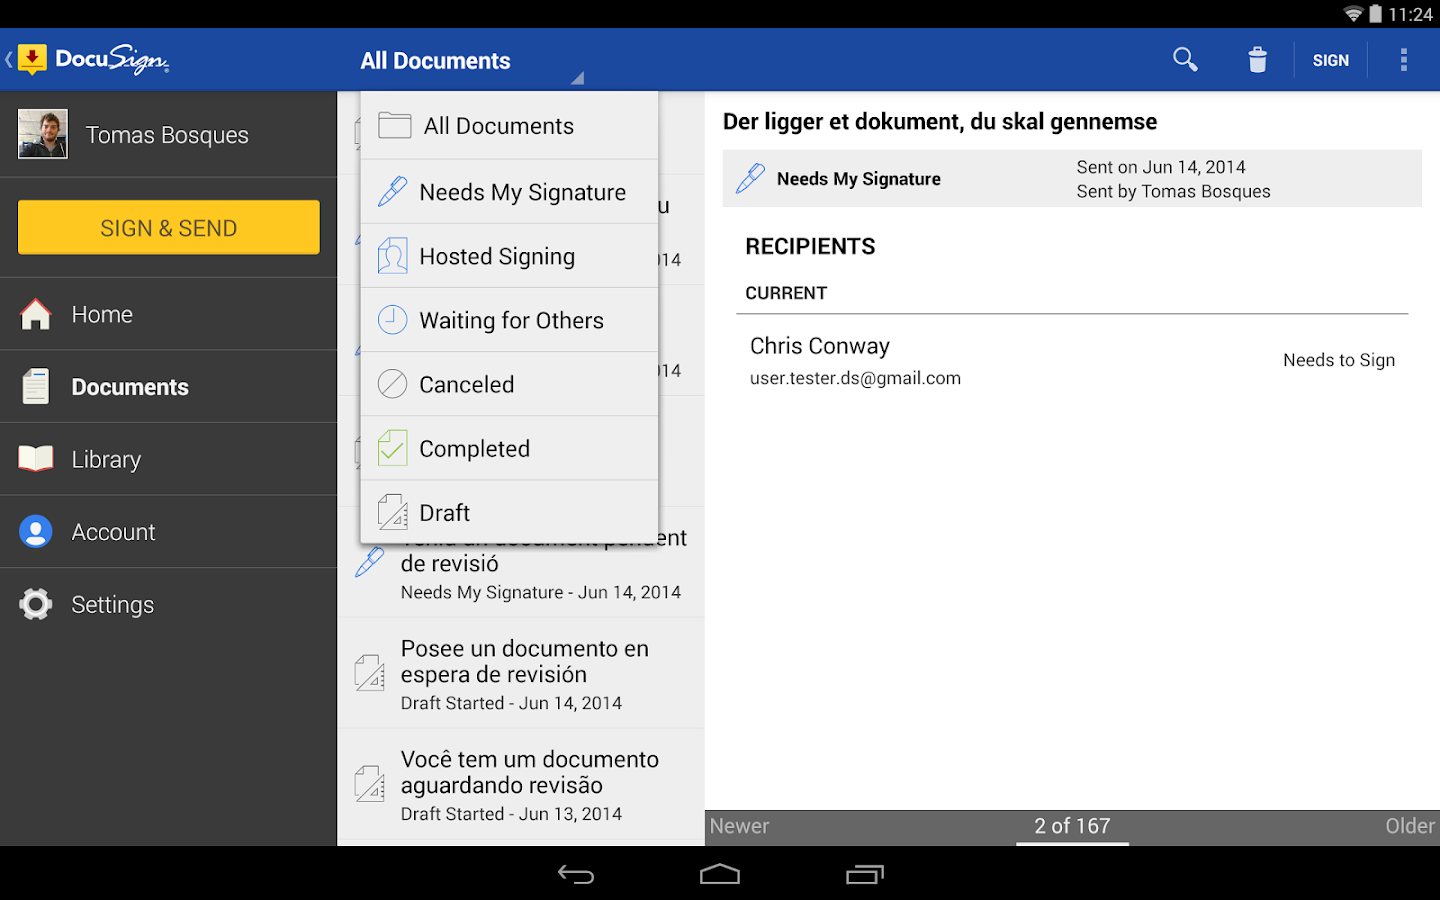This screenshot has height=900, width=1440.
Task: Click the trash icon to delete the document
Action: click(x=1257, y=60)
